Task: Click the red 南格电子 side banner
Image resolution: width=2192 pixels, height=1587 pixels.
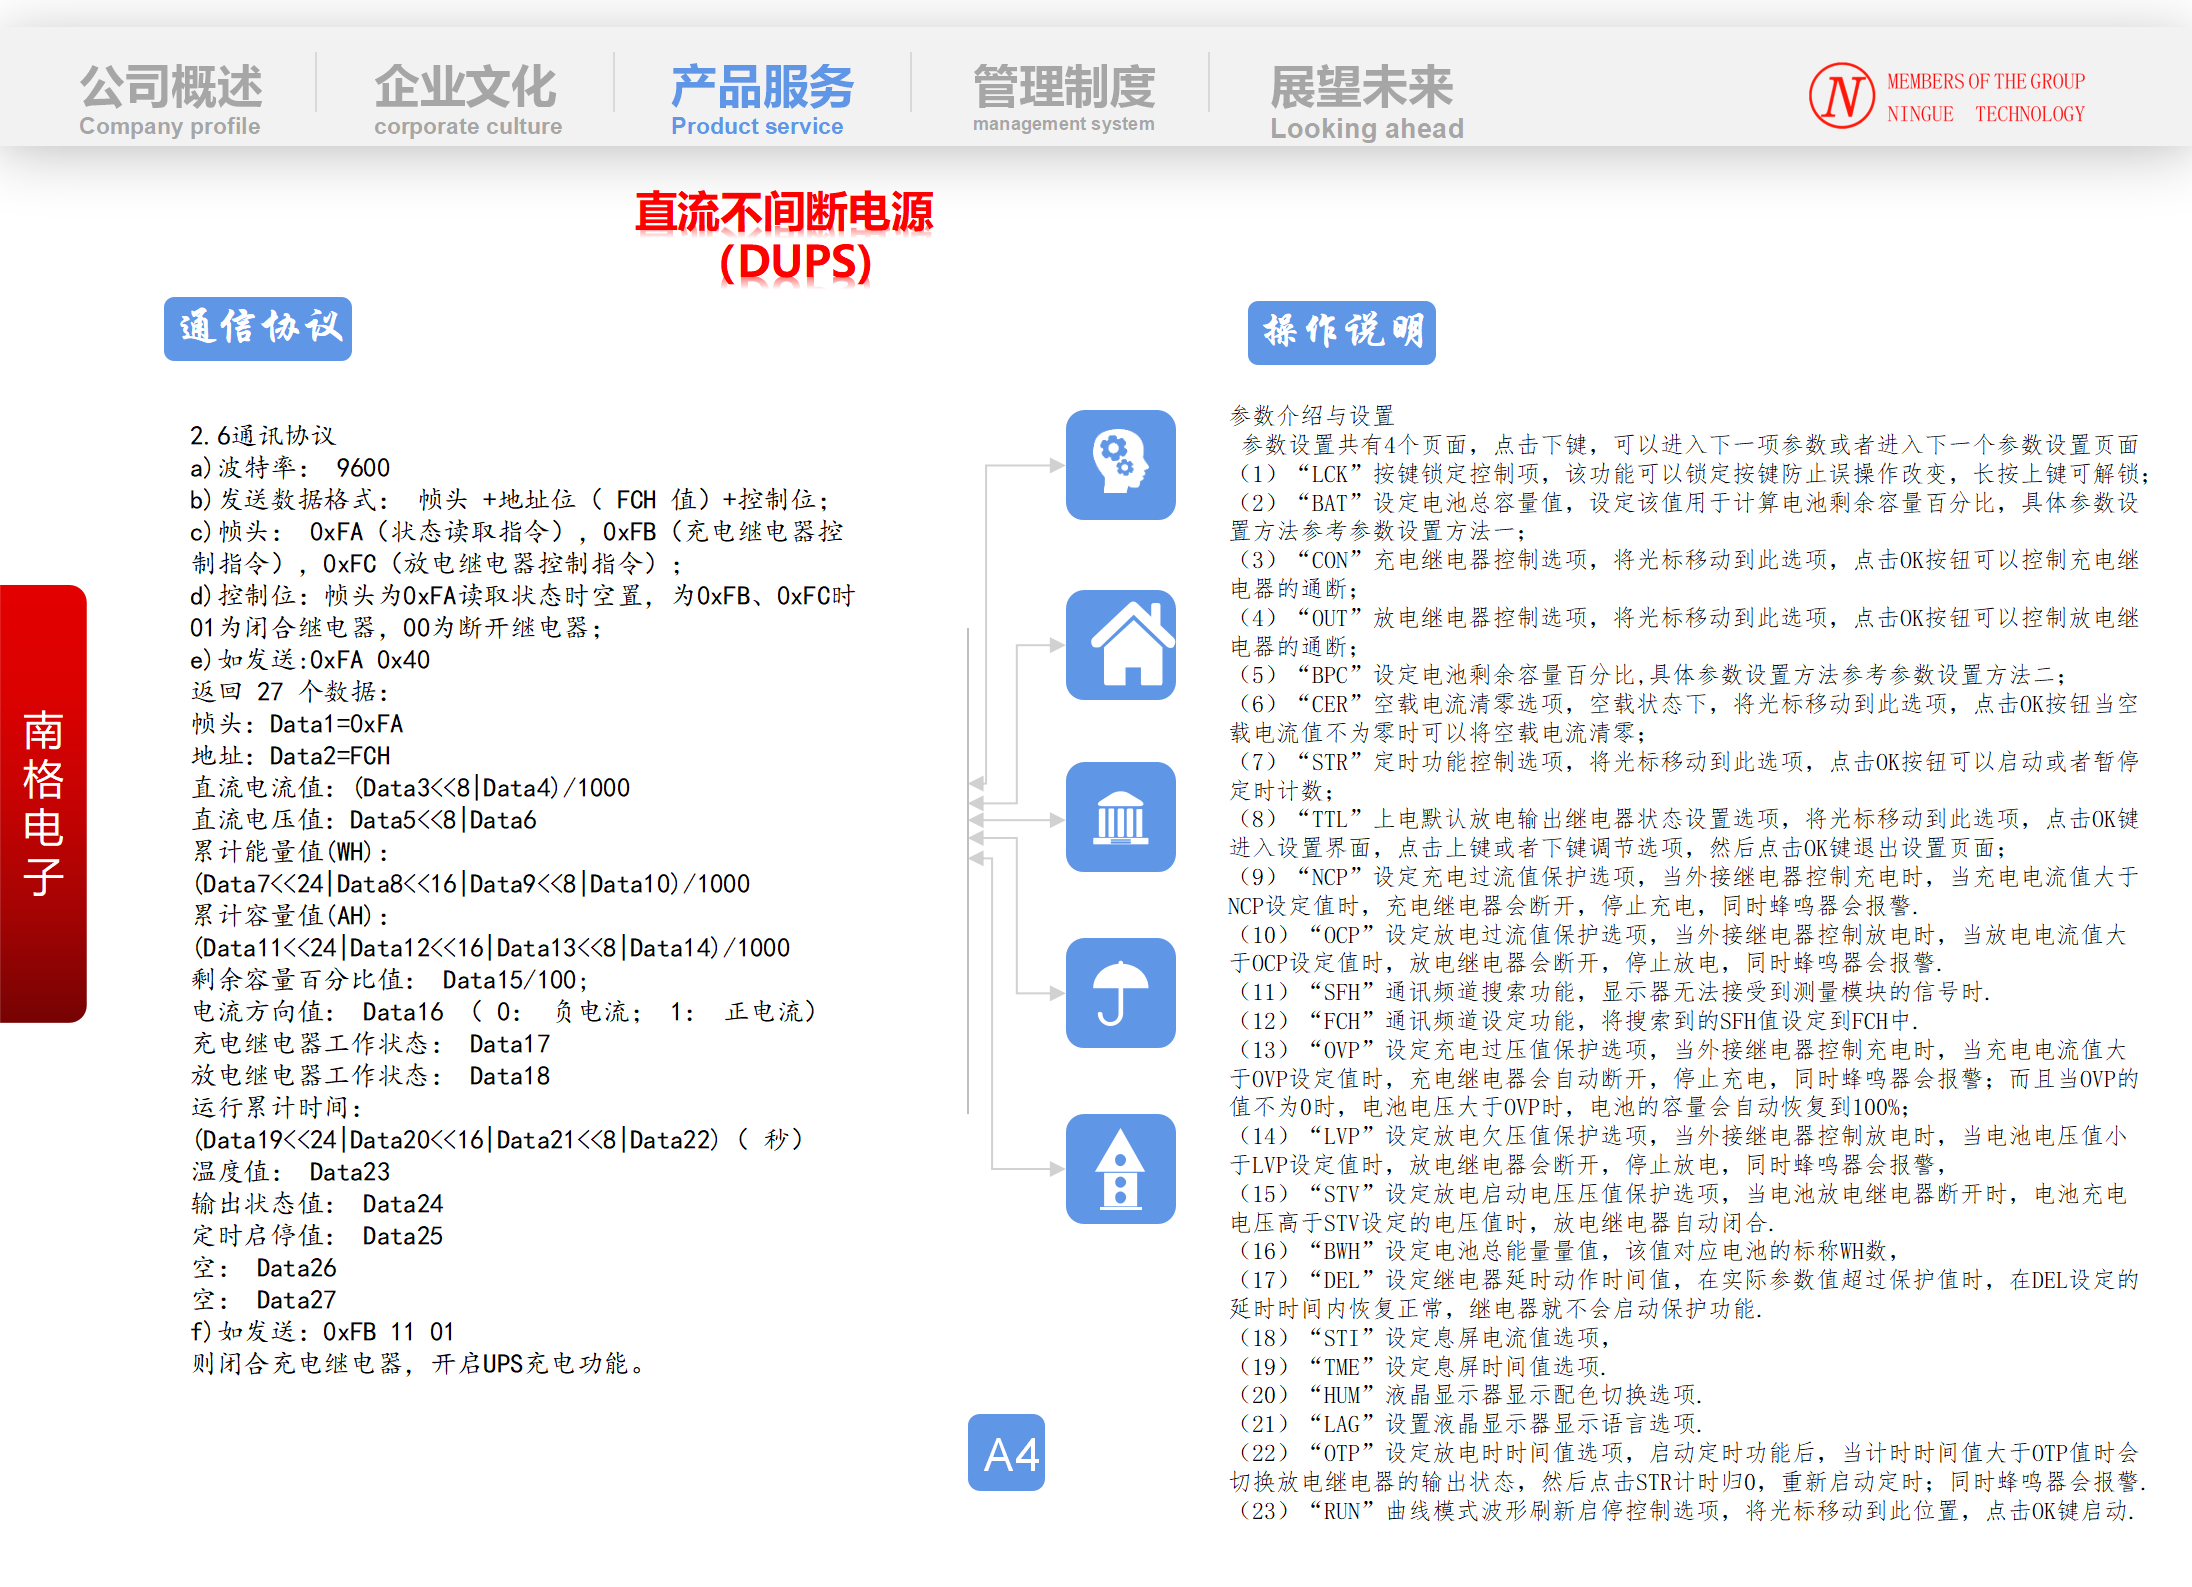Action: 43,803
